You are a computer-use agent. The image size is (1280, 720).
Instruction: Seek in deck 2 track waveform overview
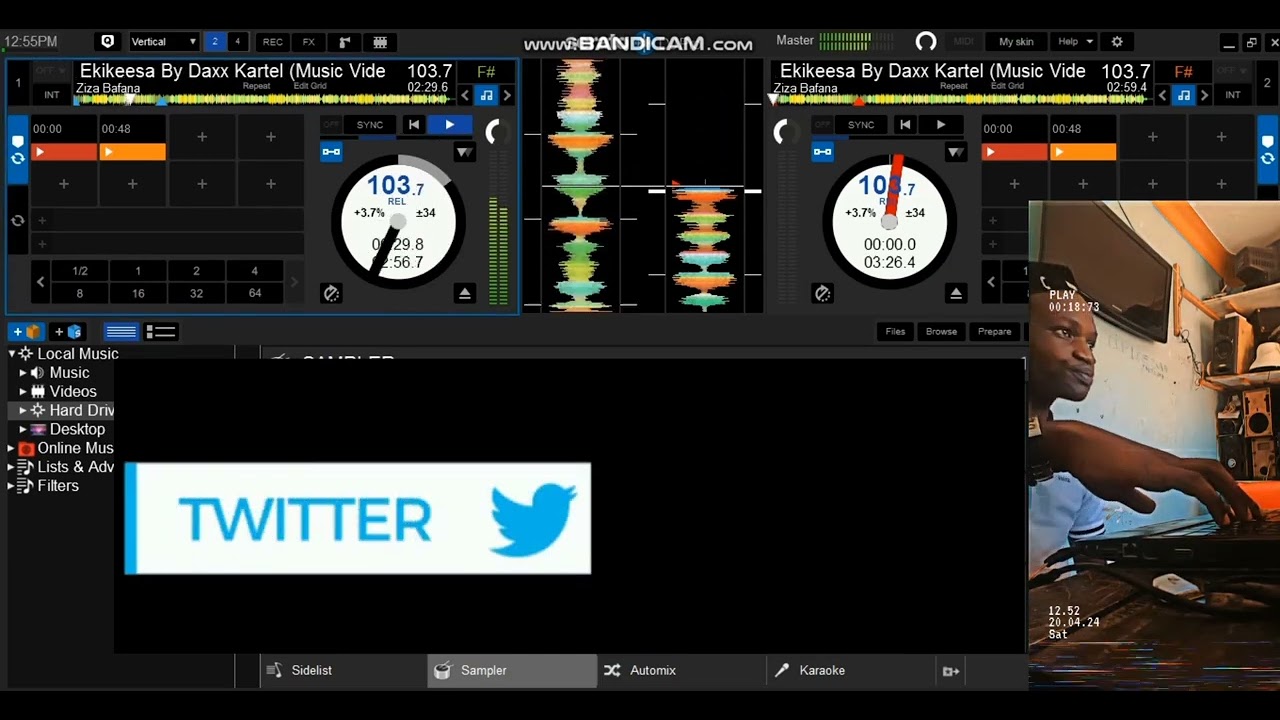point(962,99)
